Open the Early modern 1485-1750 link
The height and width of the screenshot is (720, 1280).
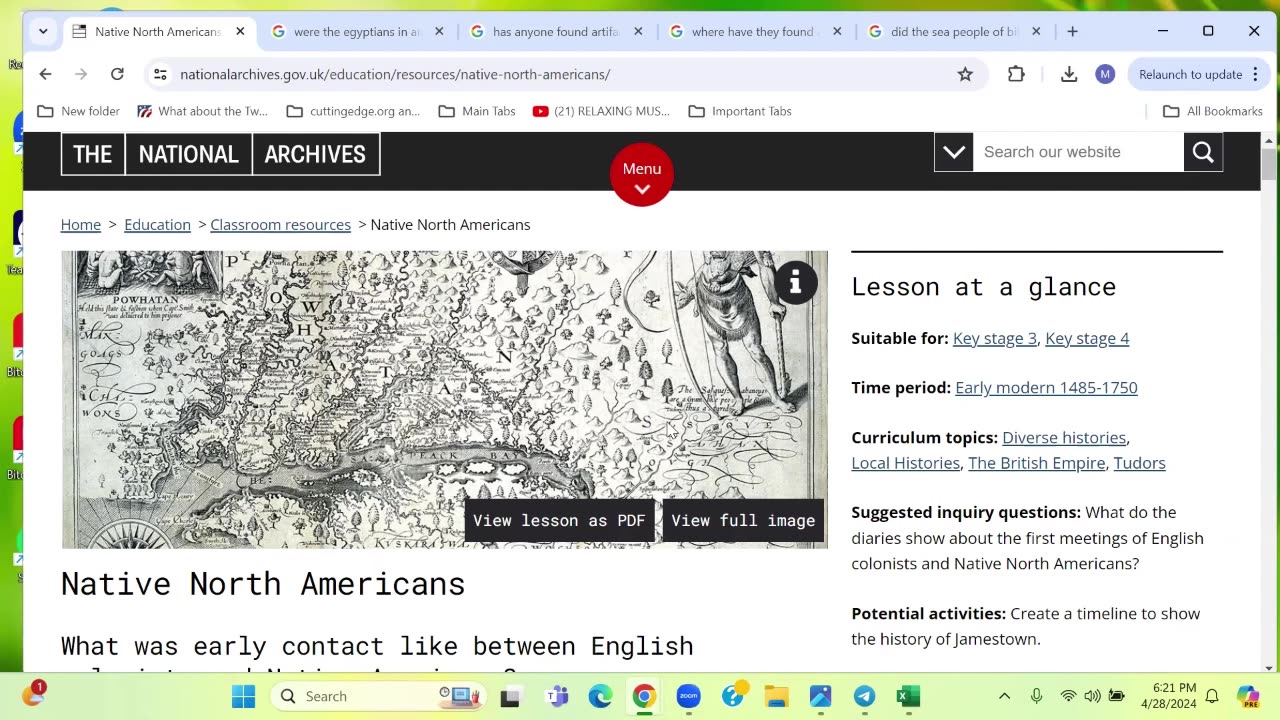coord(1046,387)
